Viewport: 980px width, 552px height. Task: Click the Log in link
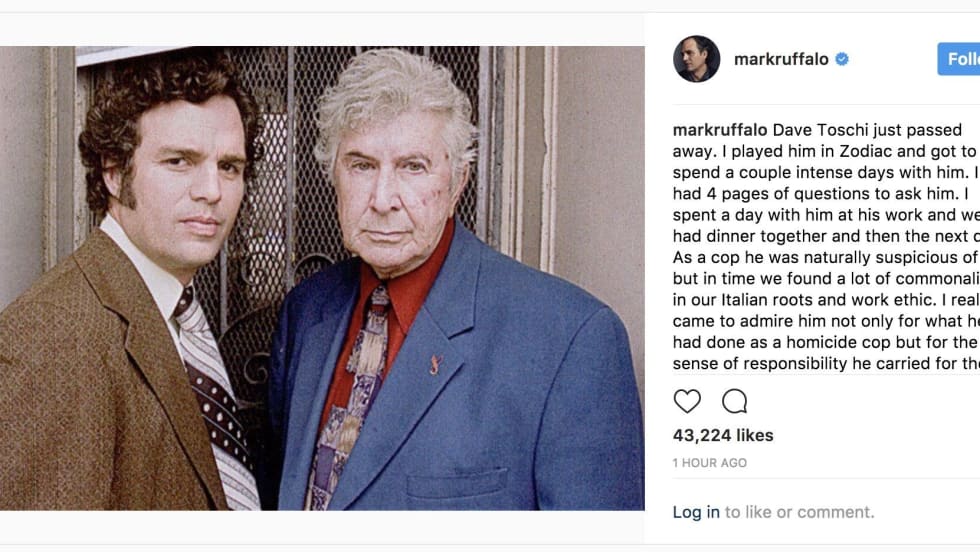coord(696,512)
